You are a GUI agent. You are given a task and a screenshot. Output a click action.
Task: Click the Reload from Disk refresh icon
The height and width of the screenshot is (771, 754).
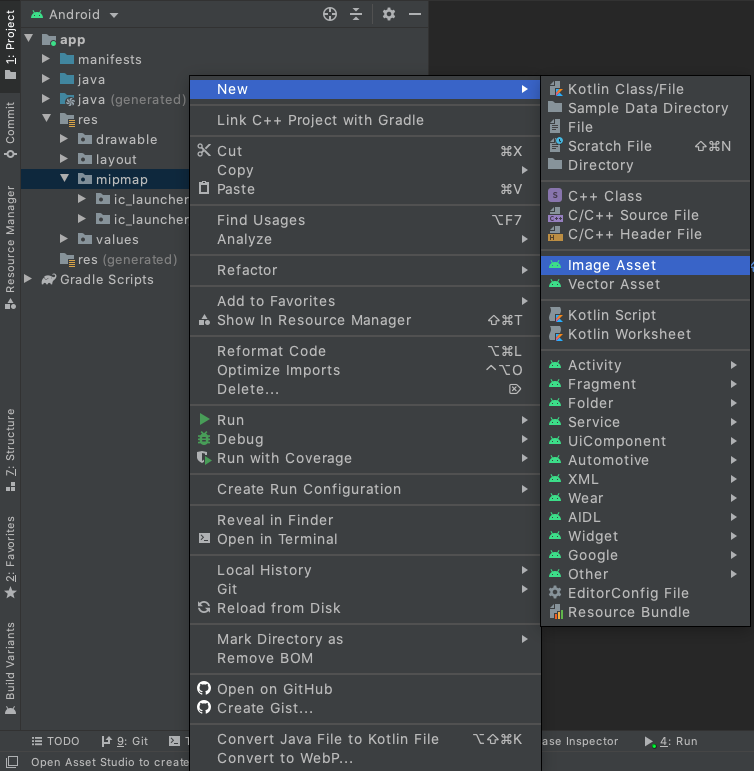click(x=204, y=607)
